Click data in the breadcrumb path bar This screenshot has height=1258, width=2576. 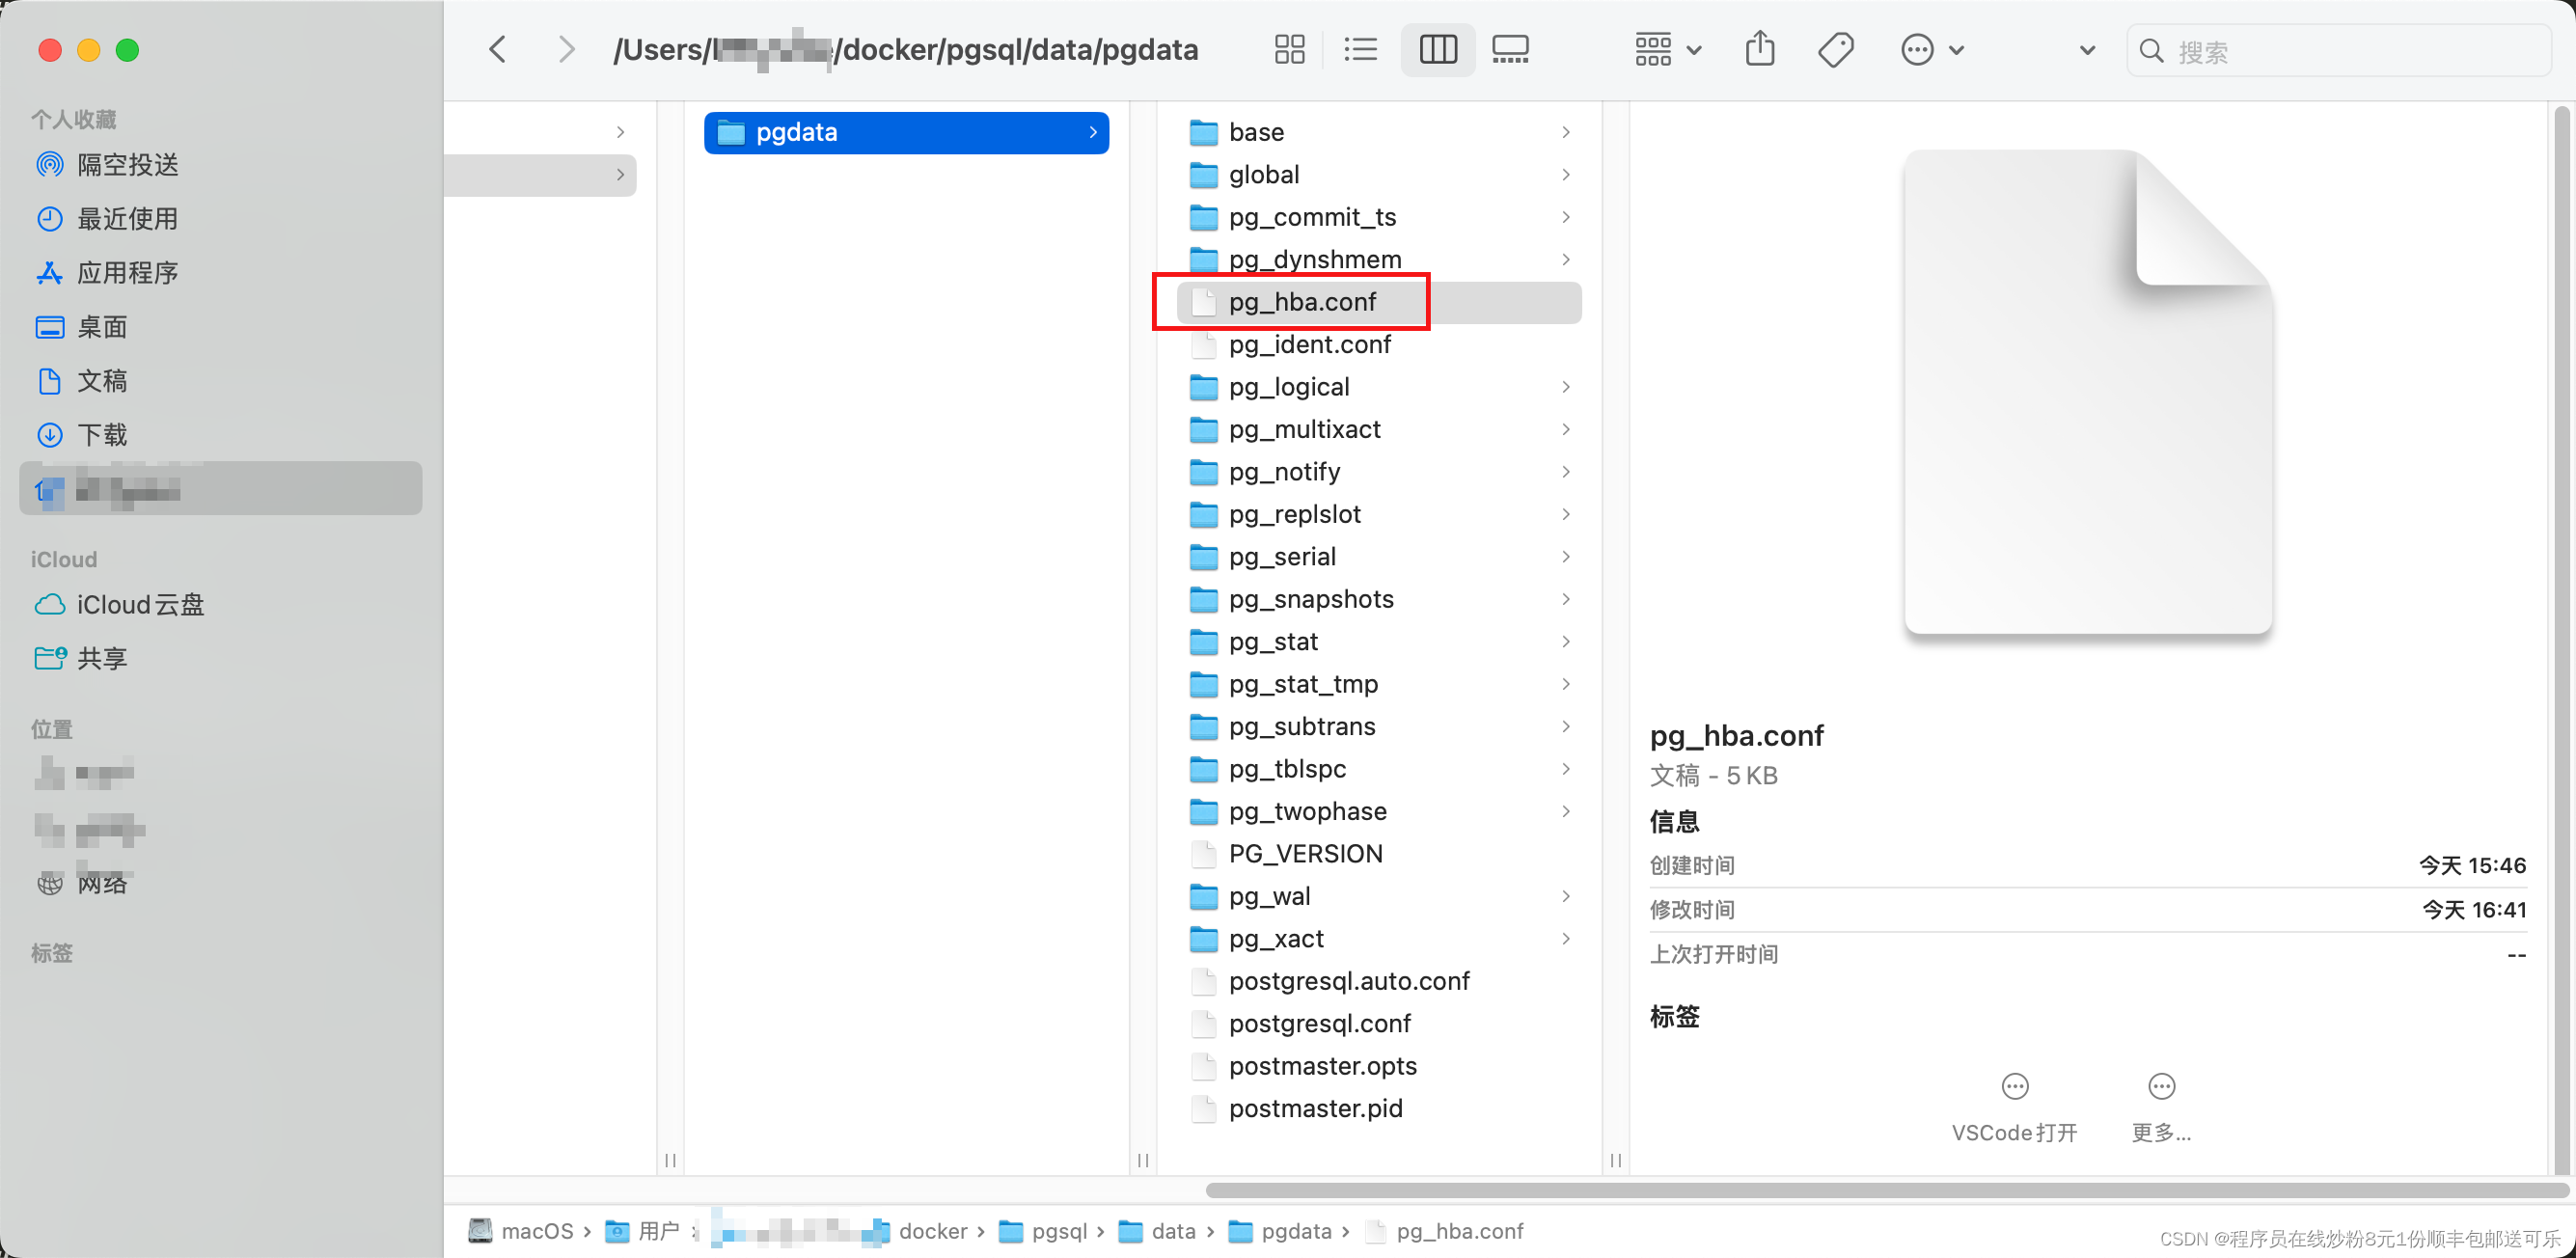(x=1174, y=1231)
